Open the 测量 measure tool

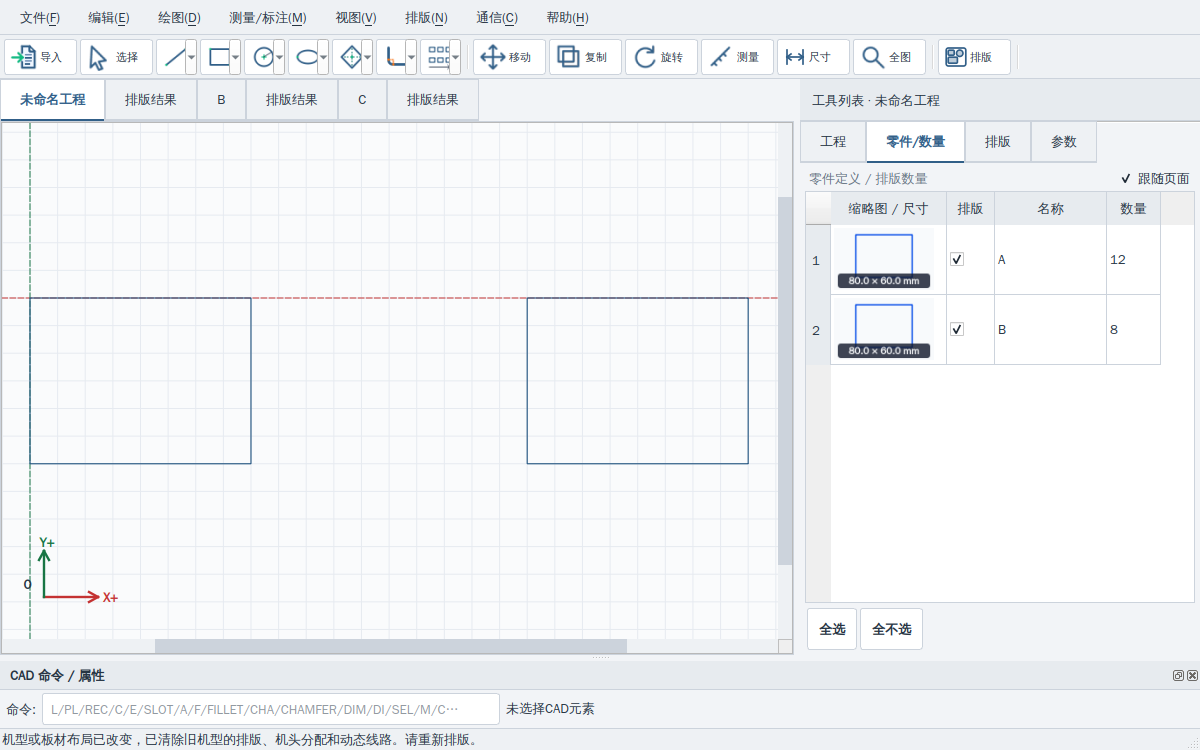tap(737, 57)
